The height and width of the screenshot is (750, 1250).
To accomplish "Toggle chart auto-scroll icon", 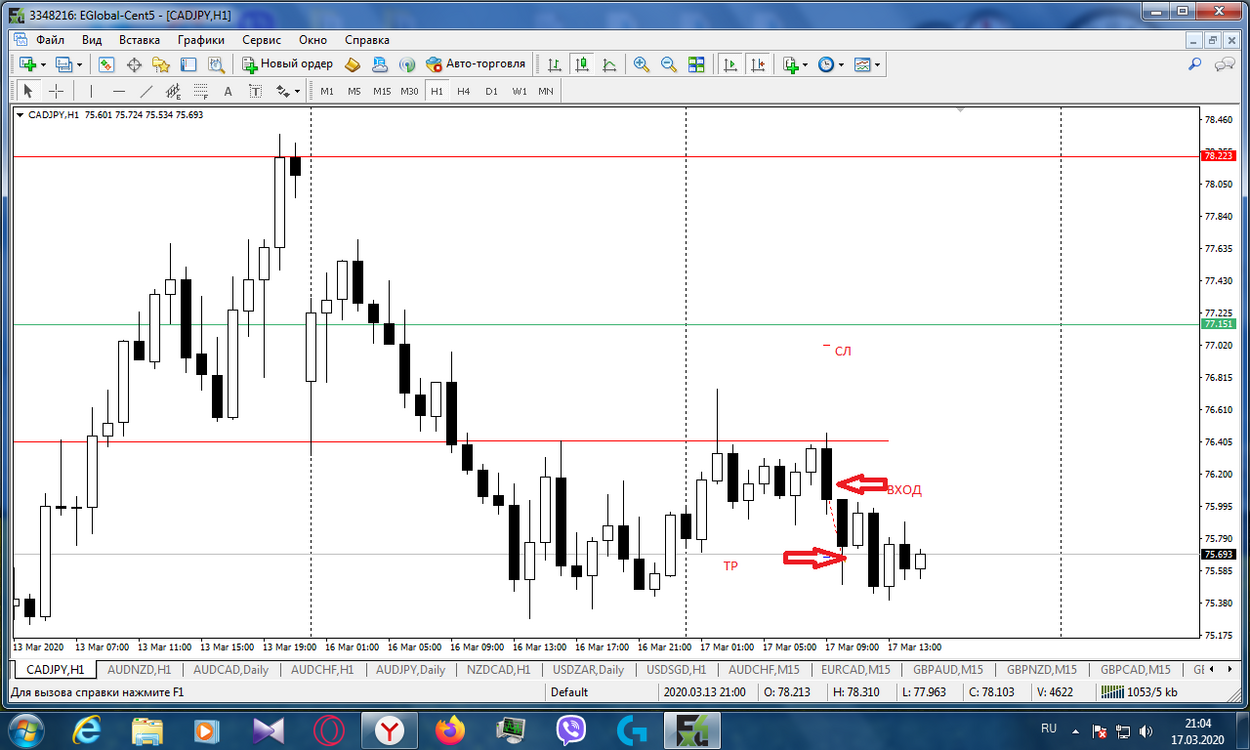I will coord(731,64).
